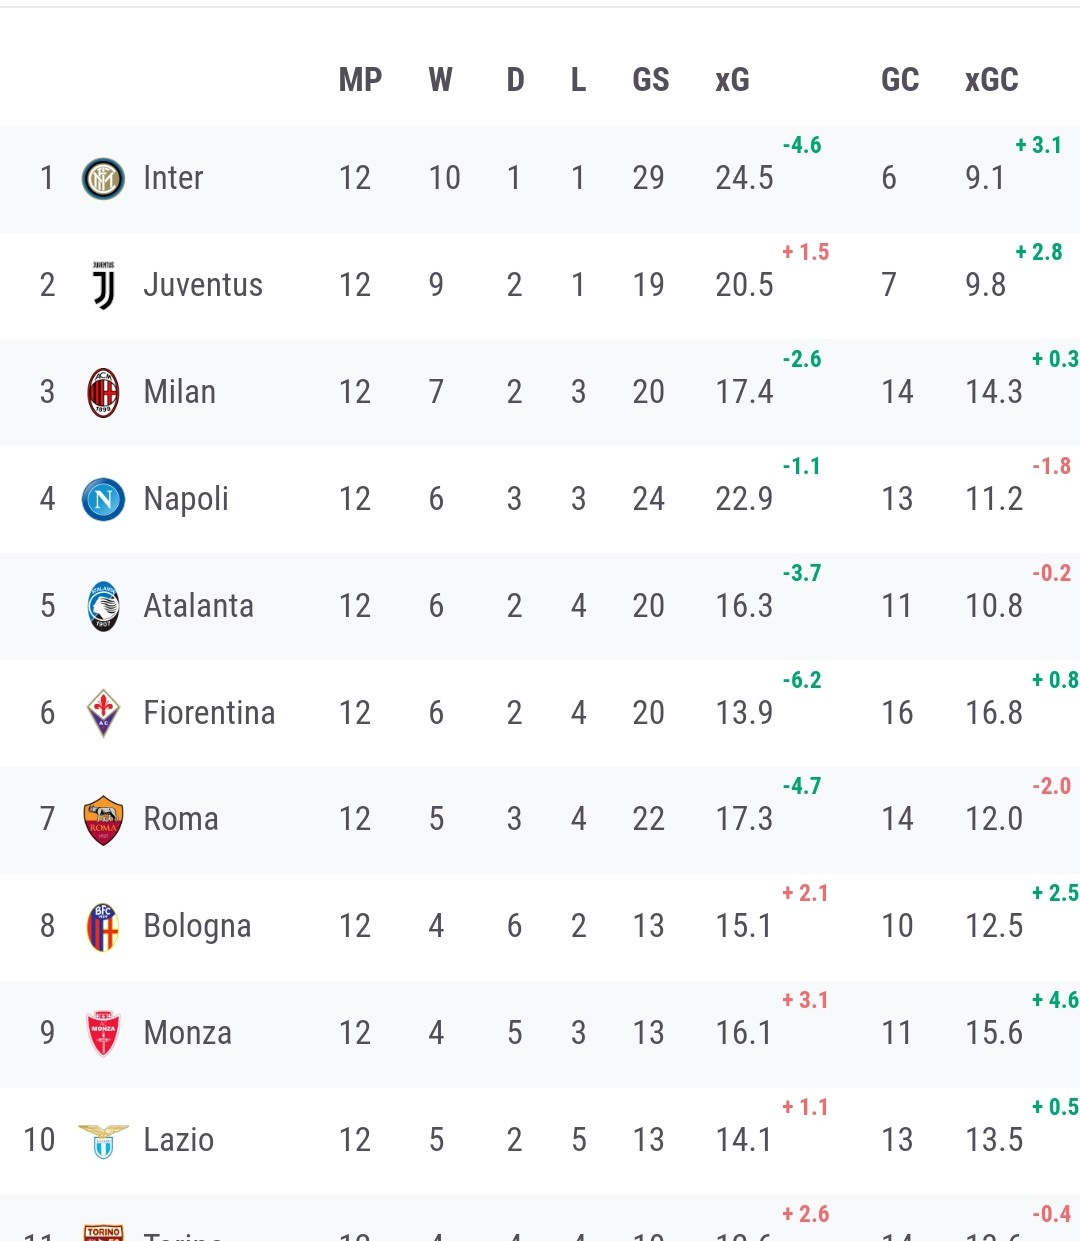This screenshot has height=1241, width=1080.
Task: Open the Juventus team page link
Action: coord(203,285)
